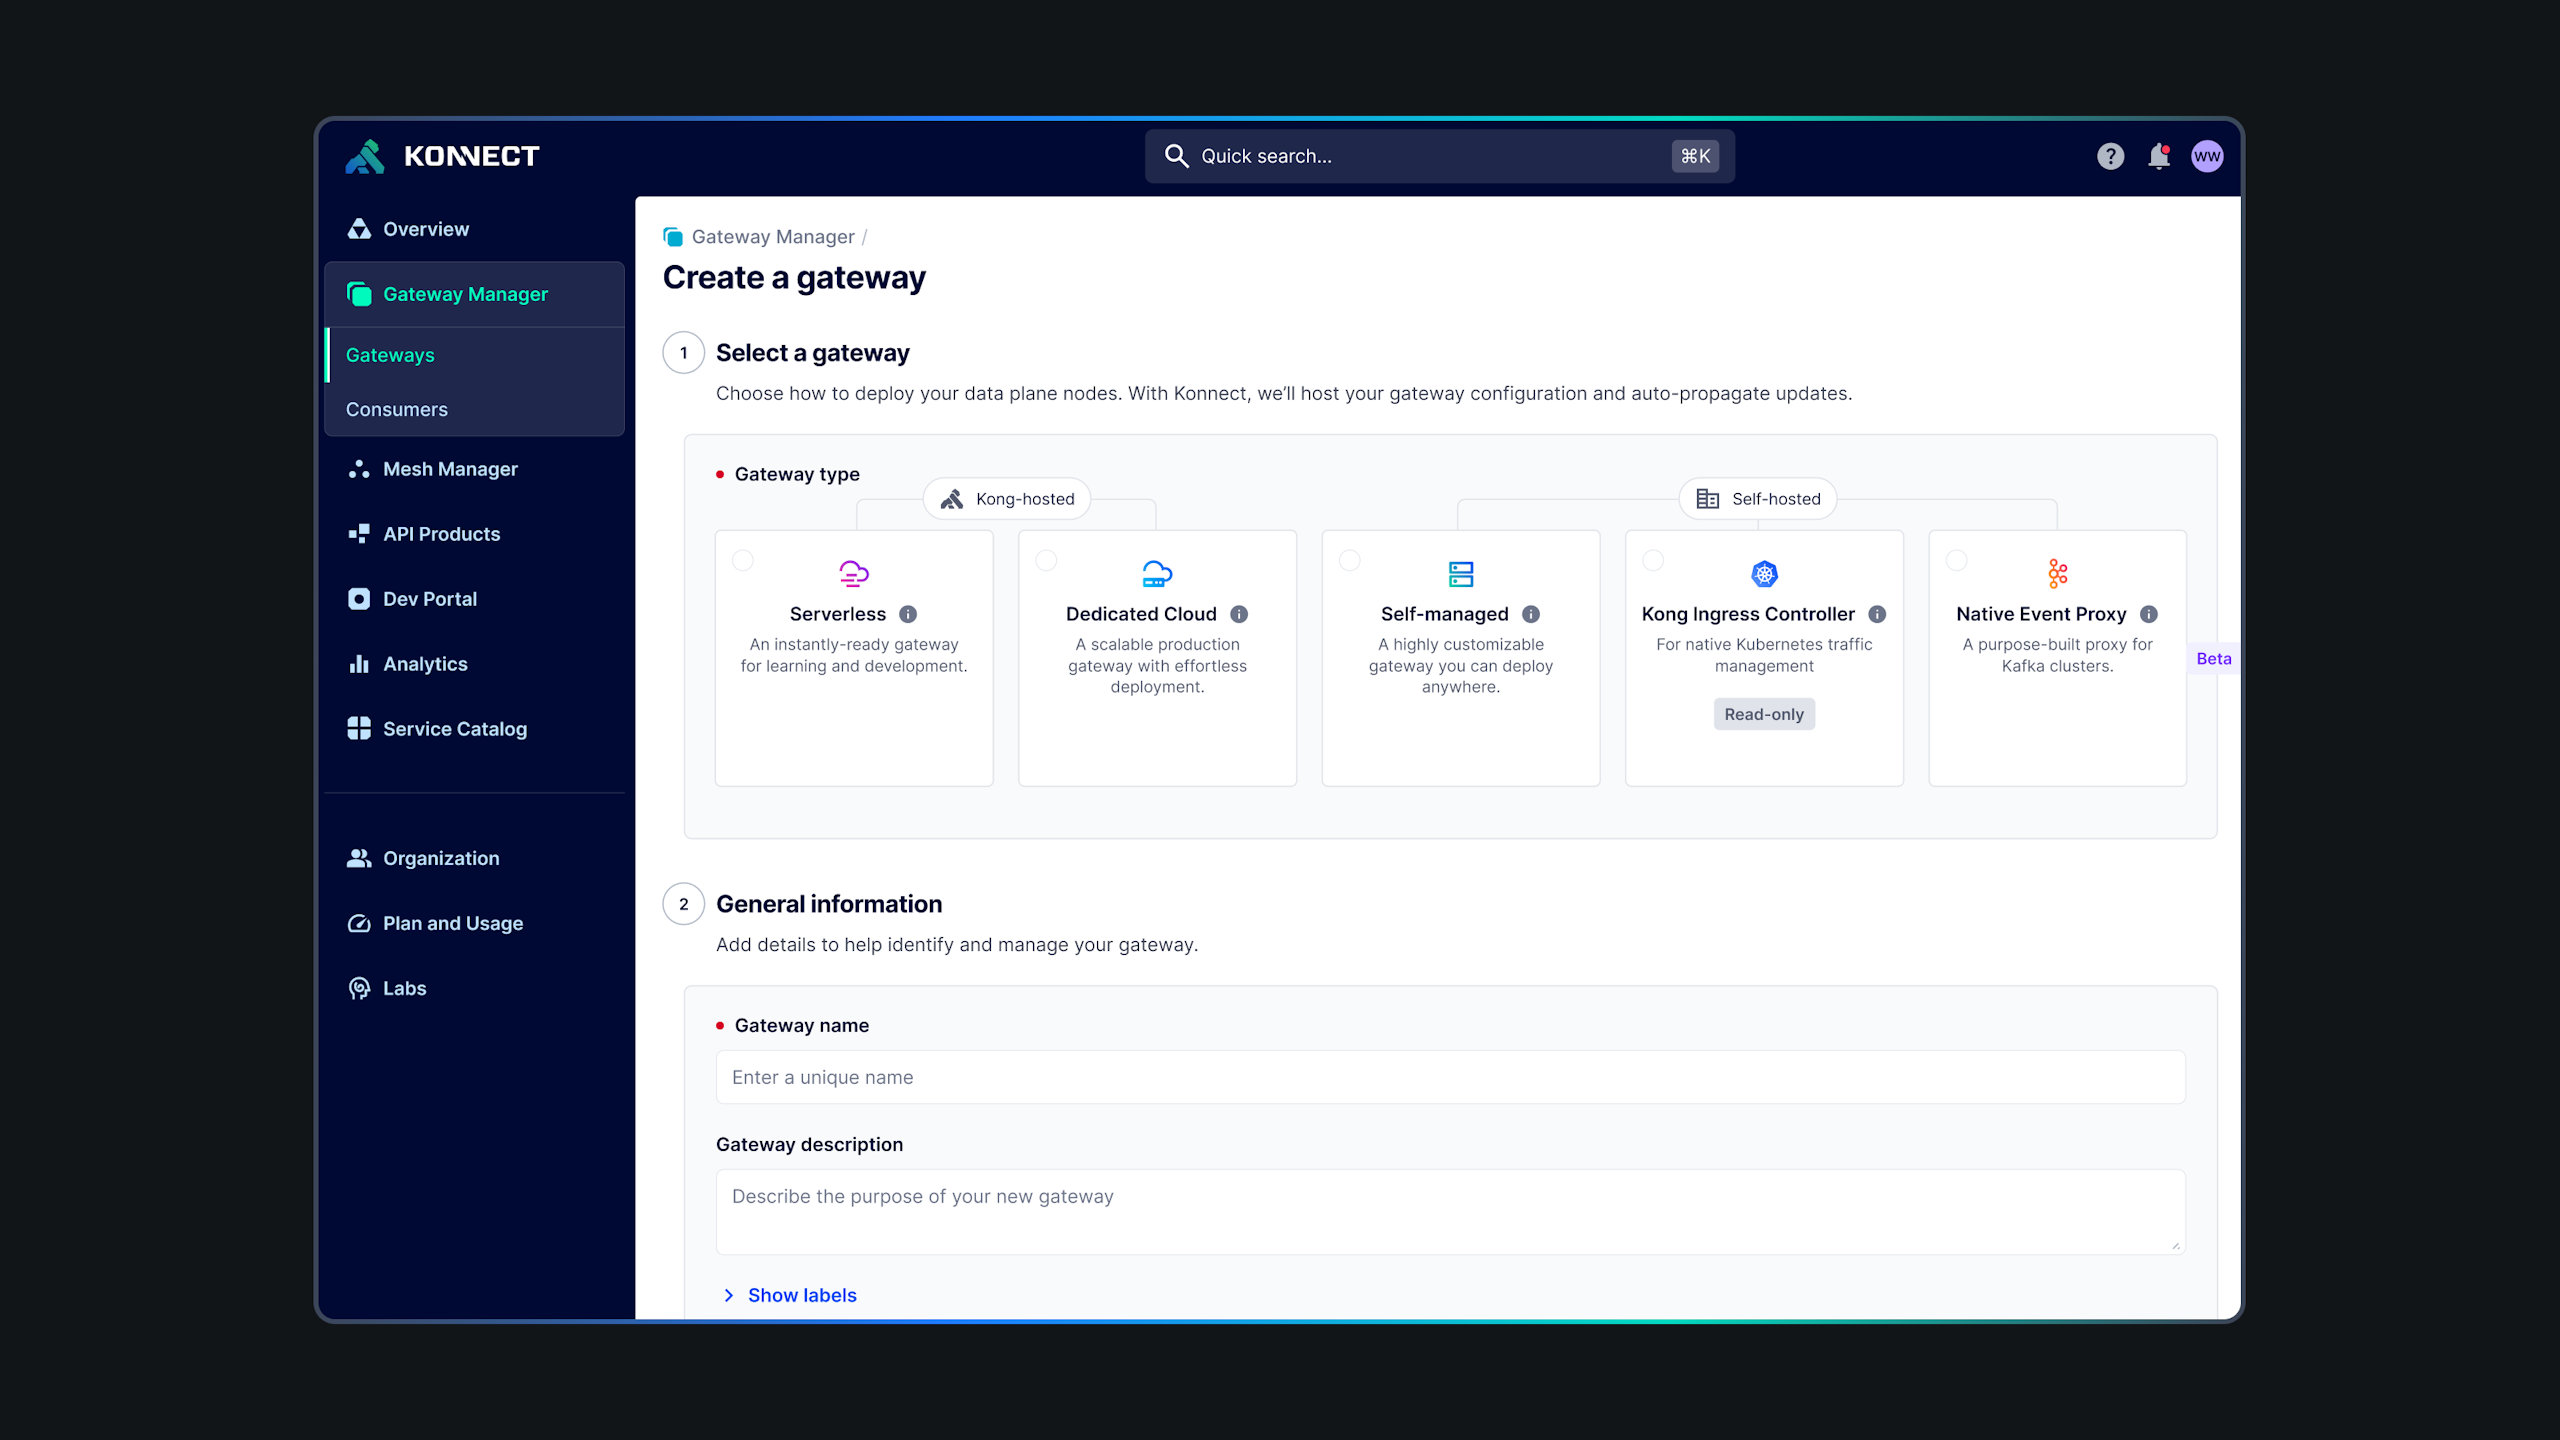Click info icon beside Dedicated Cloud
The height and width of the screenshot is (1440, 2560).
tap(1239, 614)
